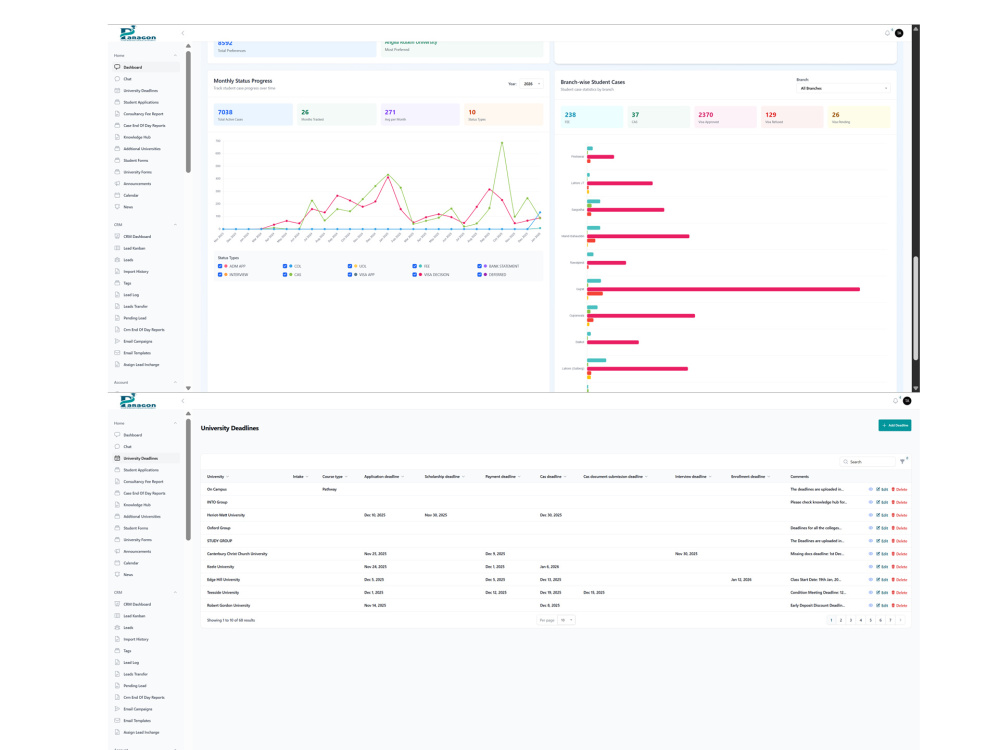This screenshot has width=1000, height=750.
Task: Sort by Payment deadline column header
Action: click(503, 476)
